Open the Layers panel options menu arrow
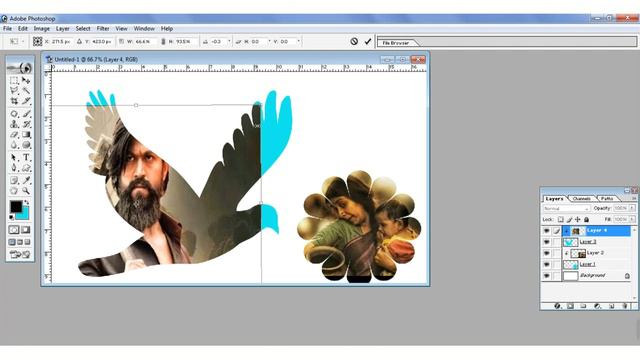640x360 pixels. tap(634, 198)
